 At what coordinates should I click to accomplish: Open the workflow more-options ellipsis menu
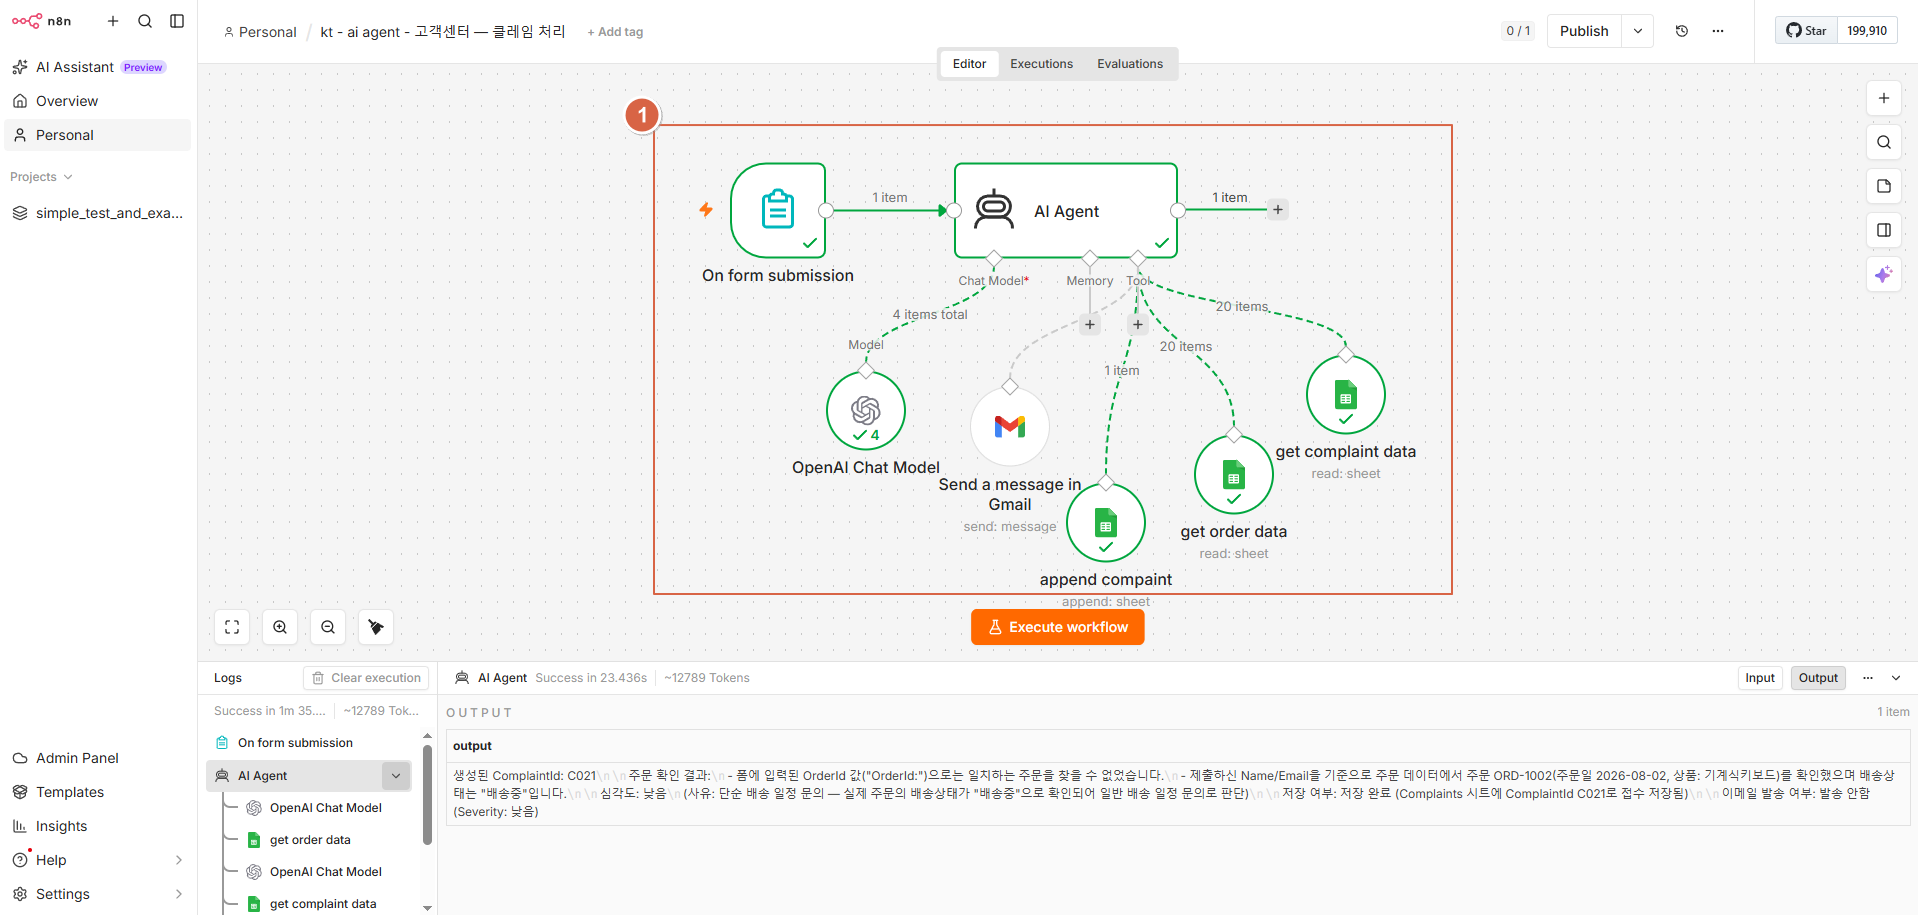pos(1718,31)
